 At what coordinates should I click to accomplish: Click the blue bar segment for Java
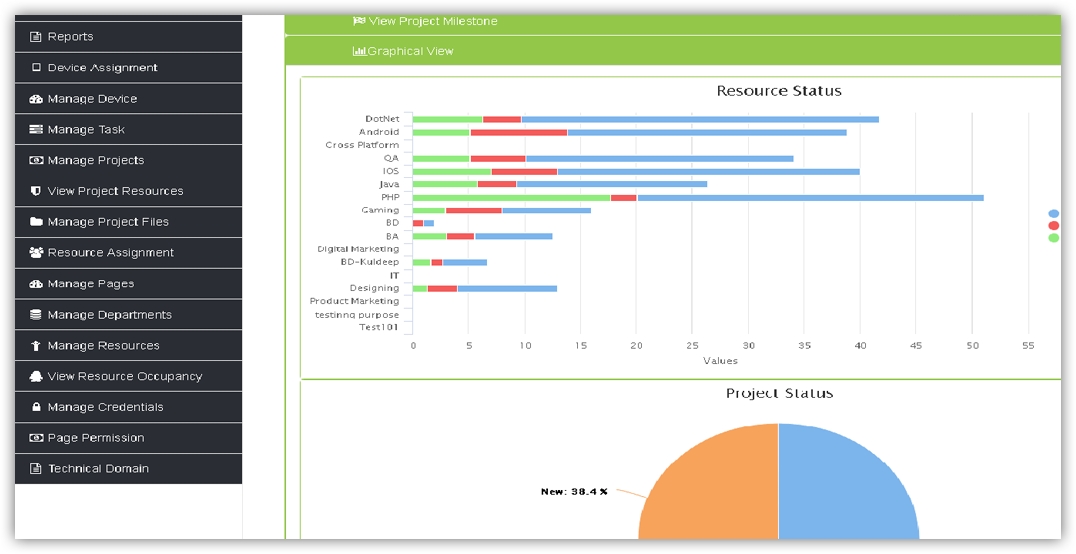point(611,184)
